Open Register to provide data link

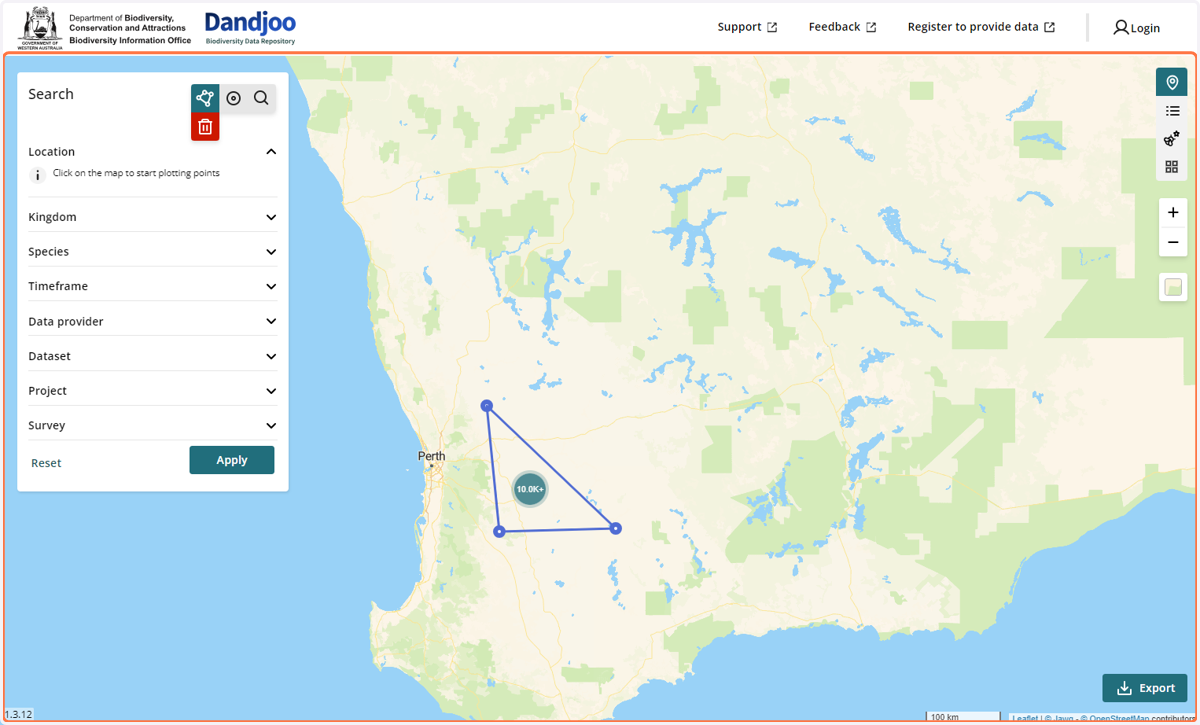(x=981, y=27)
